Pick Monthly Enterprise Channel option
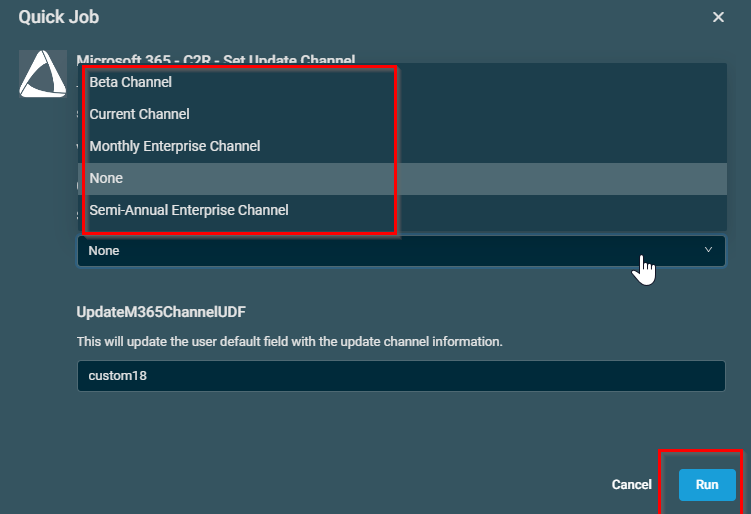This screenshot has width=751, height=514. click(175, 146)
